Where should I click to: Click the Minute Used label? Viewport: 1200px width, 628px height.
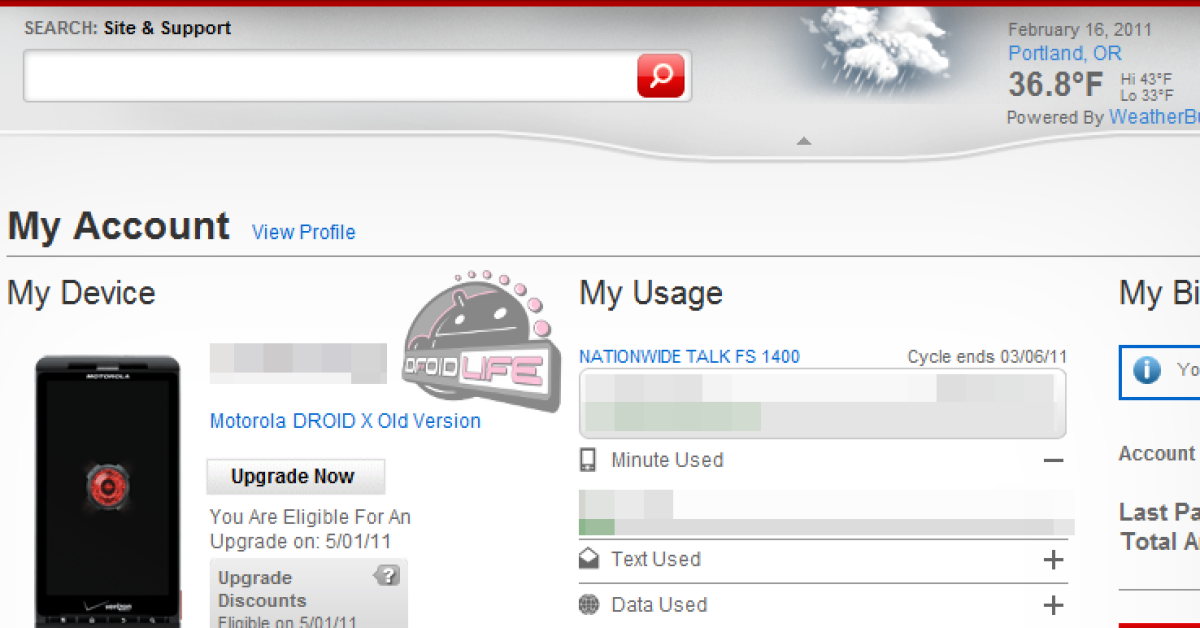coord(667,460)
